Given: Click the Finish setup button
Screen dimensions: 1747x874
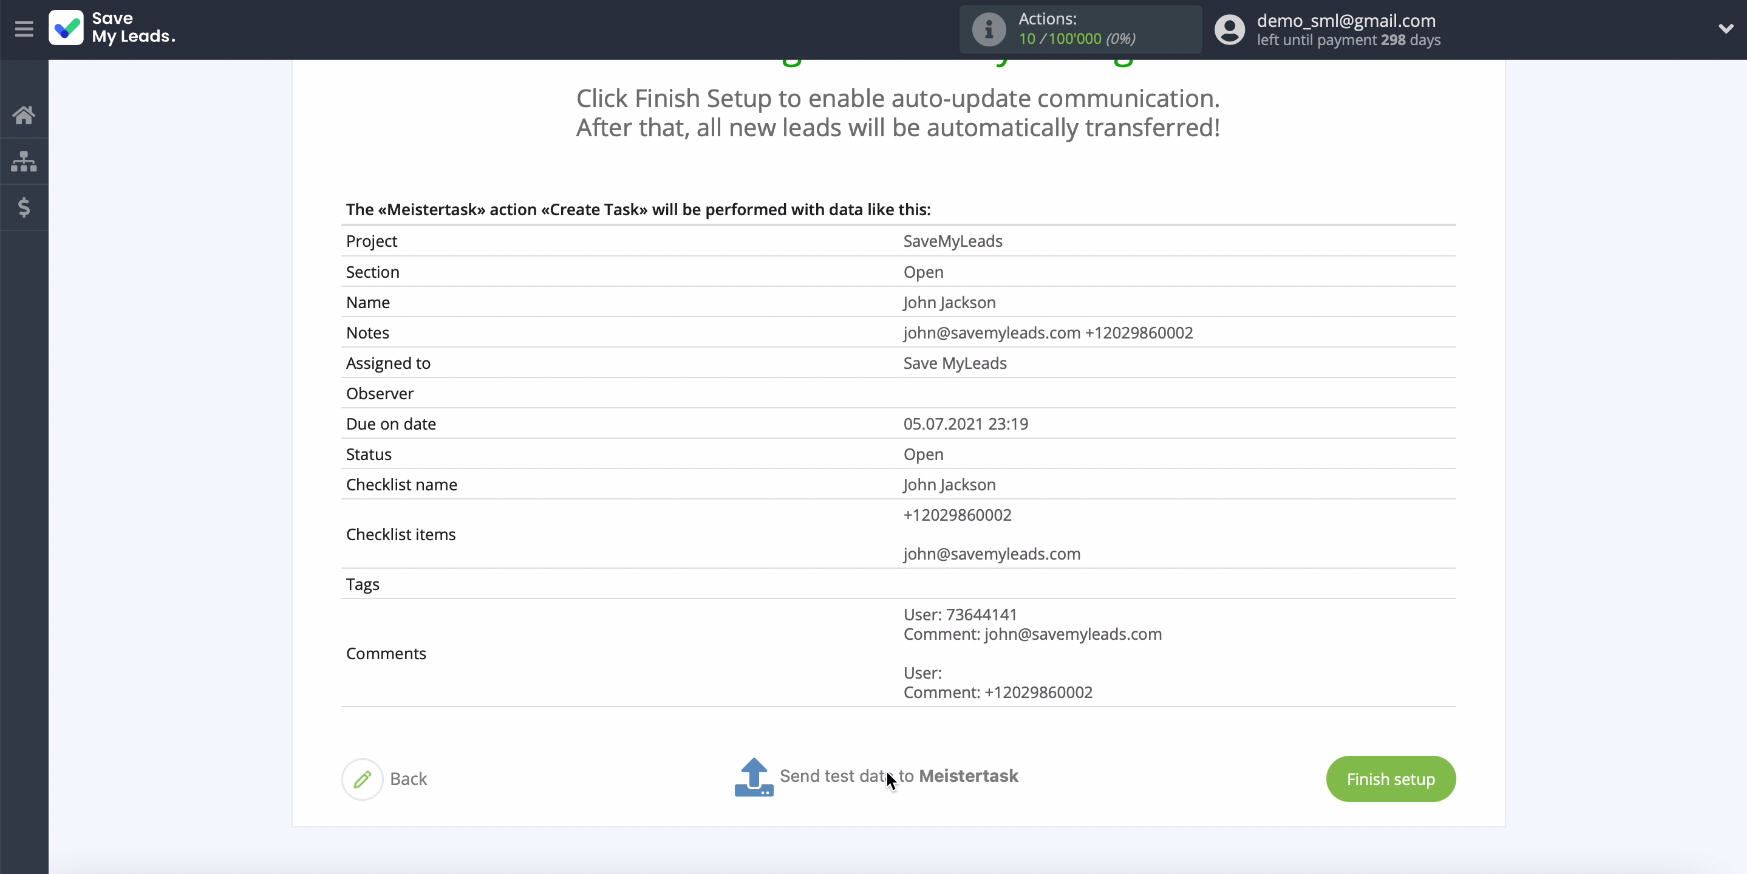Looking at the screenshot, I should tap(1390, 779).
